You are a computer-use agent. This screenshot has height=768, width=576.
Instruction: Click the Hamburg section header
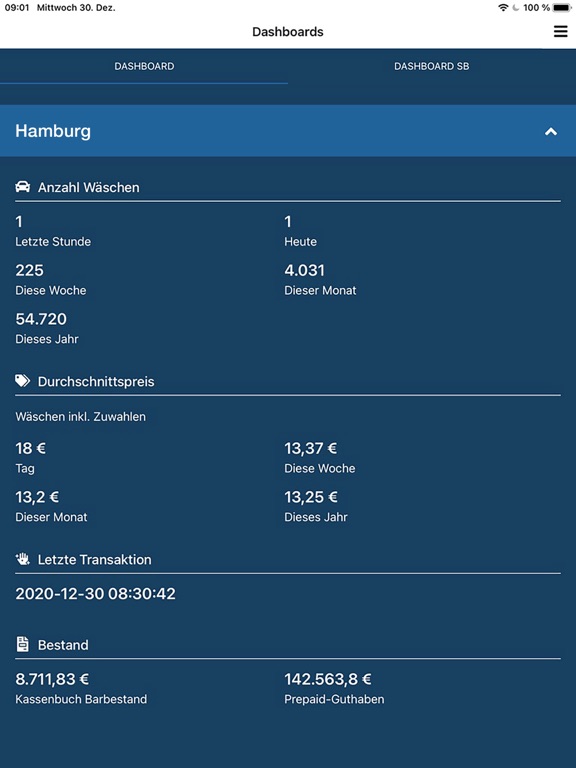click(x=288, y=131)
